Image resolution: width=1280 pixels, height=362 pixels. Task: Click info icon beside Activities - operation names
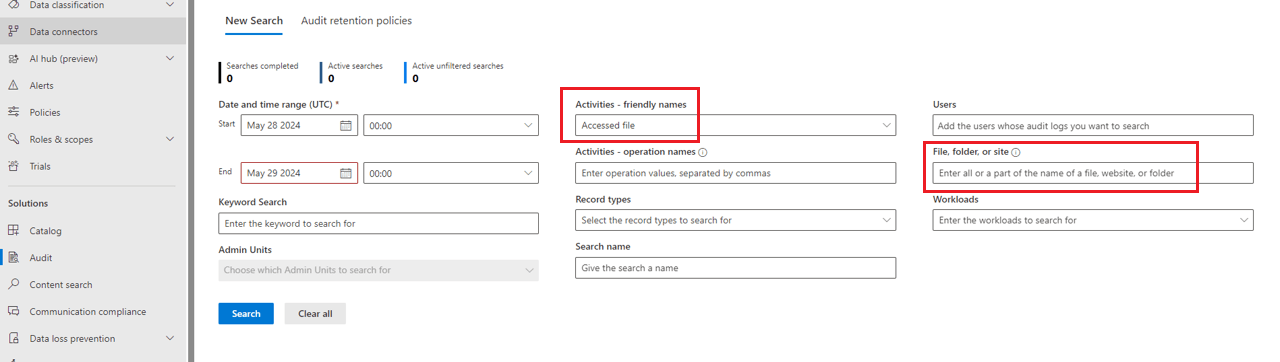703,153
